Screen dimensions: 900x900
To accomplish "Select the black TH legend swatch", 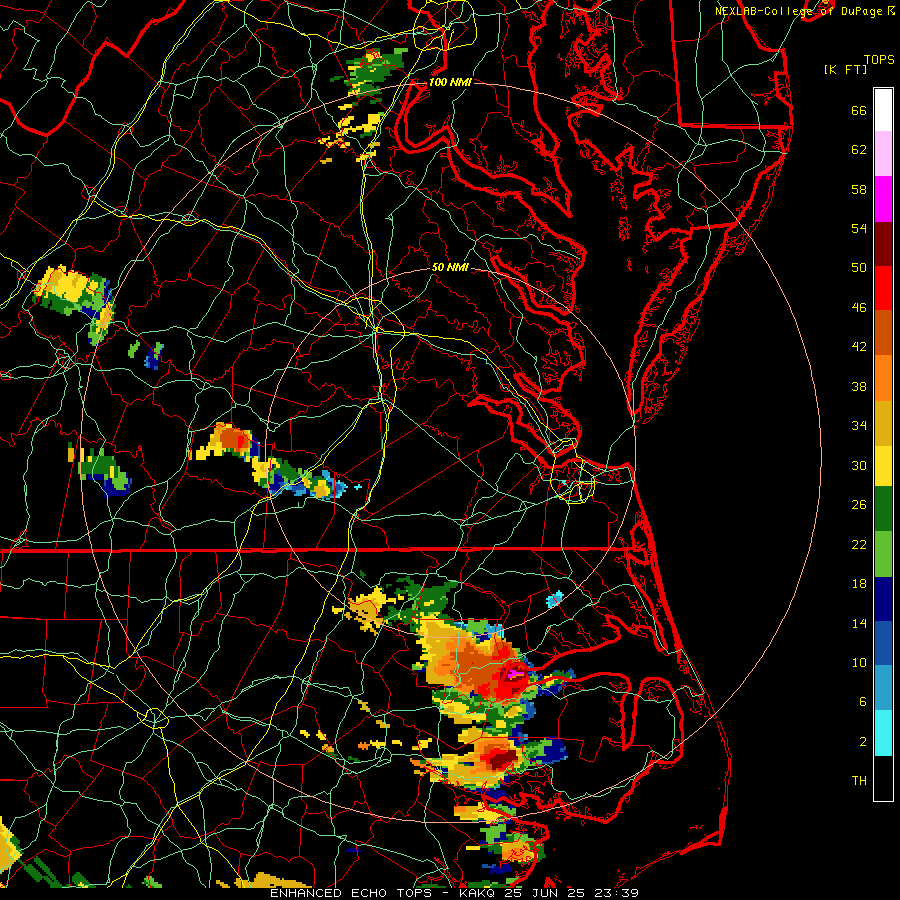I will pyautogui.click(x=883, y=778).
